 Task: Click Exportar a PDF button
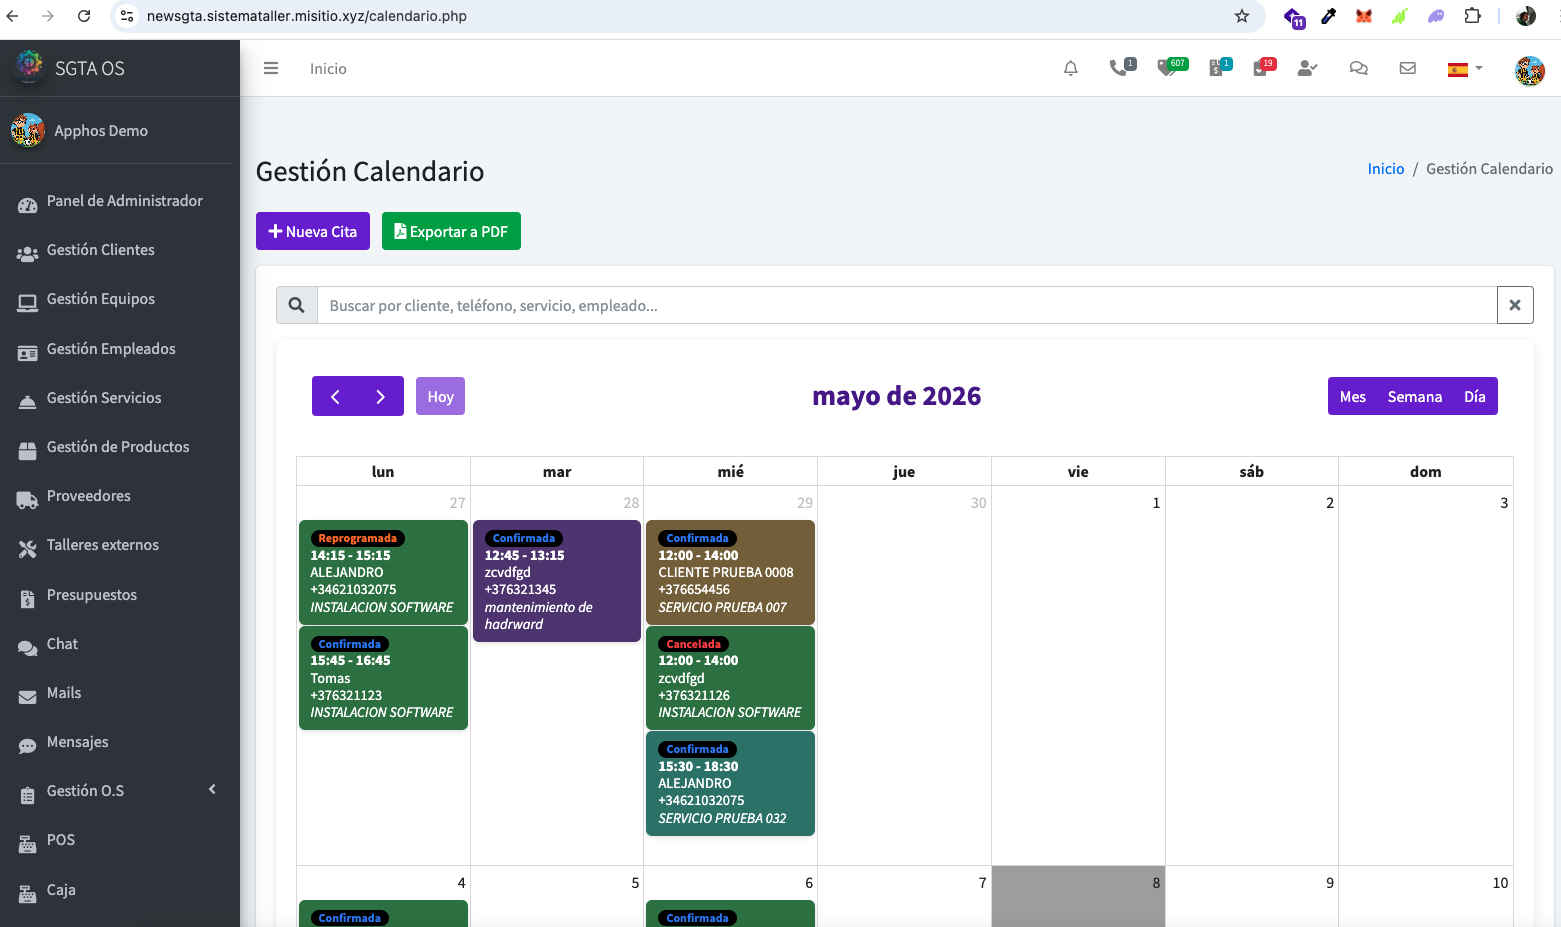[x=451, y=231]
